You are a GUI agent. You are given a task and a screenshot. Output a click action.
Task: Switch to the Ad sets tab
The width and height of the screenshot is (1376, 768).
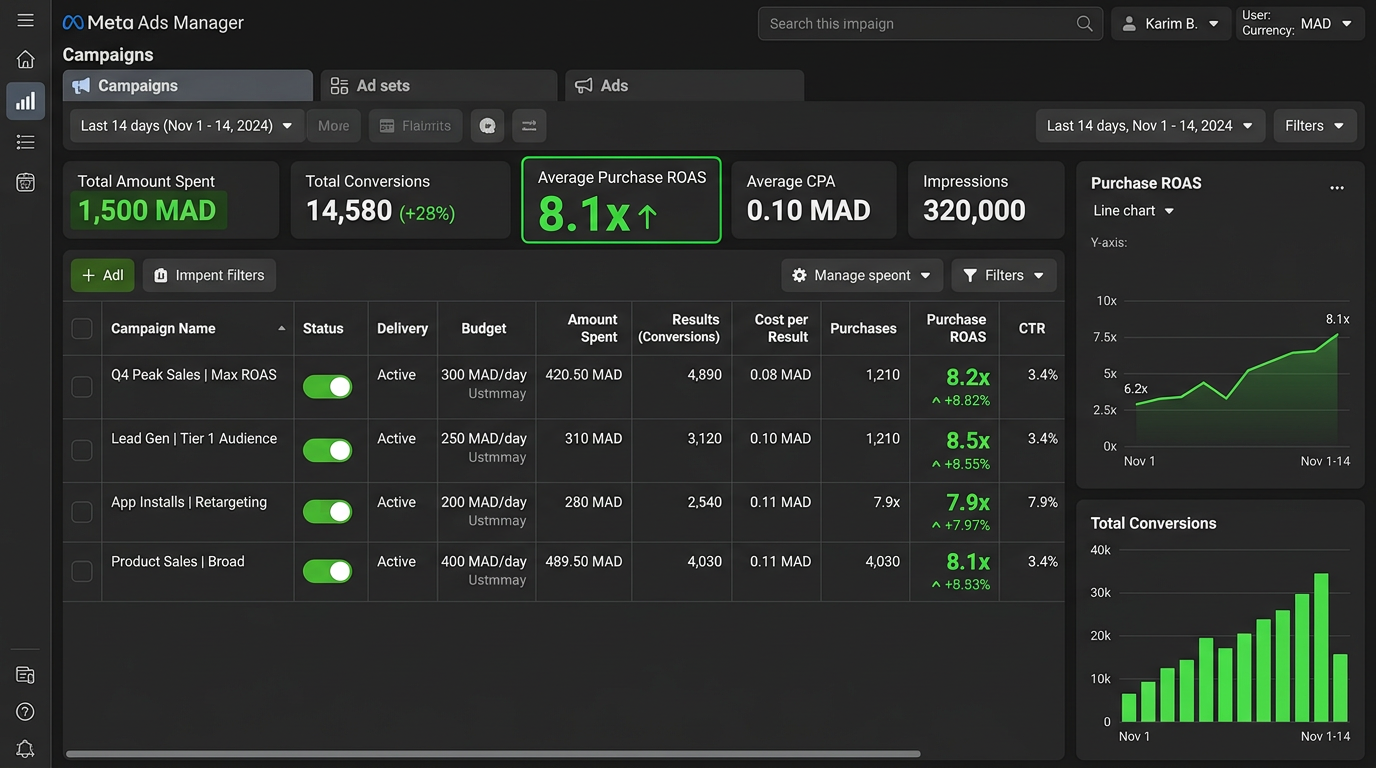coord(438,85)
